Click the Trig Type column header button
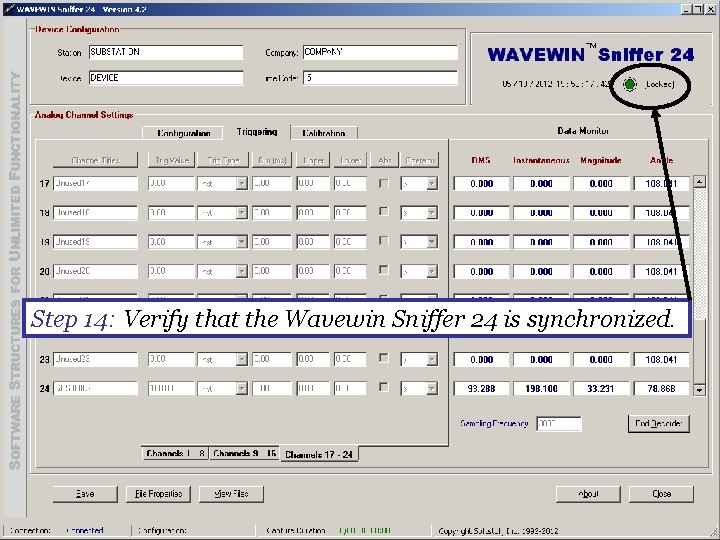This screenshot has width=720, height=540. tap(223, 160)
